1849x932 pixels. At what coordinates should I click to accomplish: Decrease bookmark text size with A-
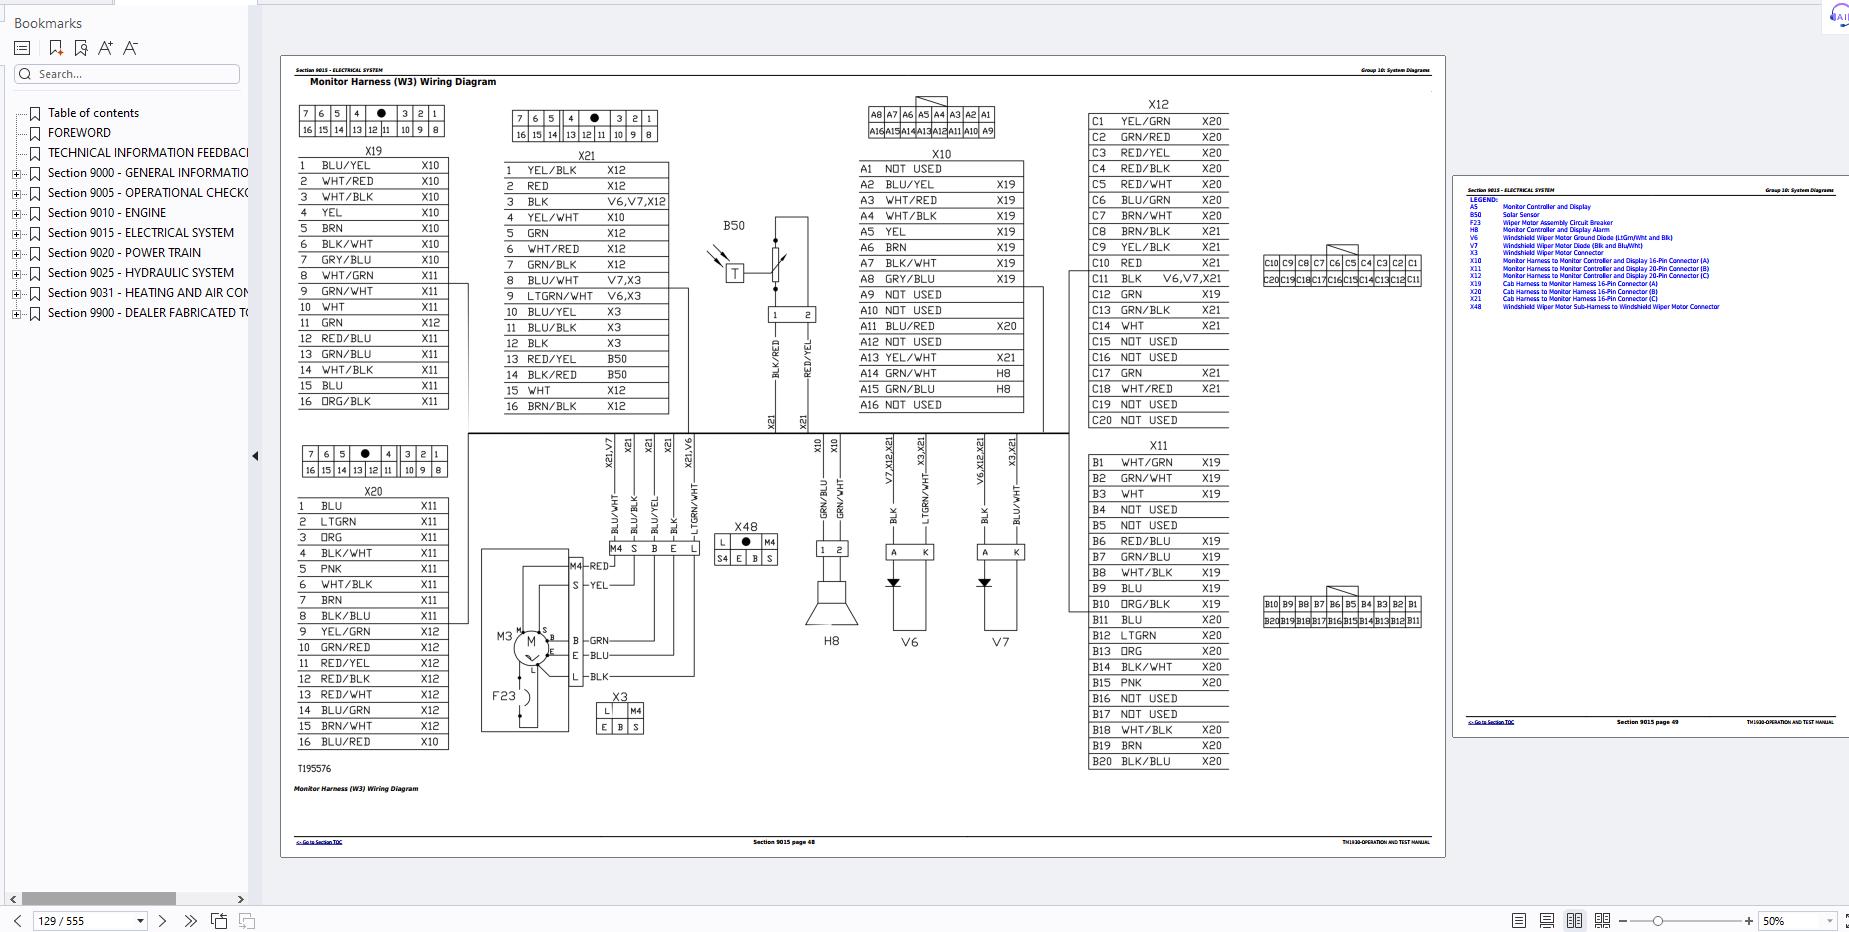click(130, 48)
